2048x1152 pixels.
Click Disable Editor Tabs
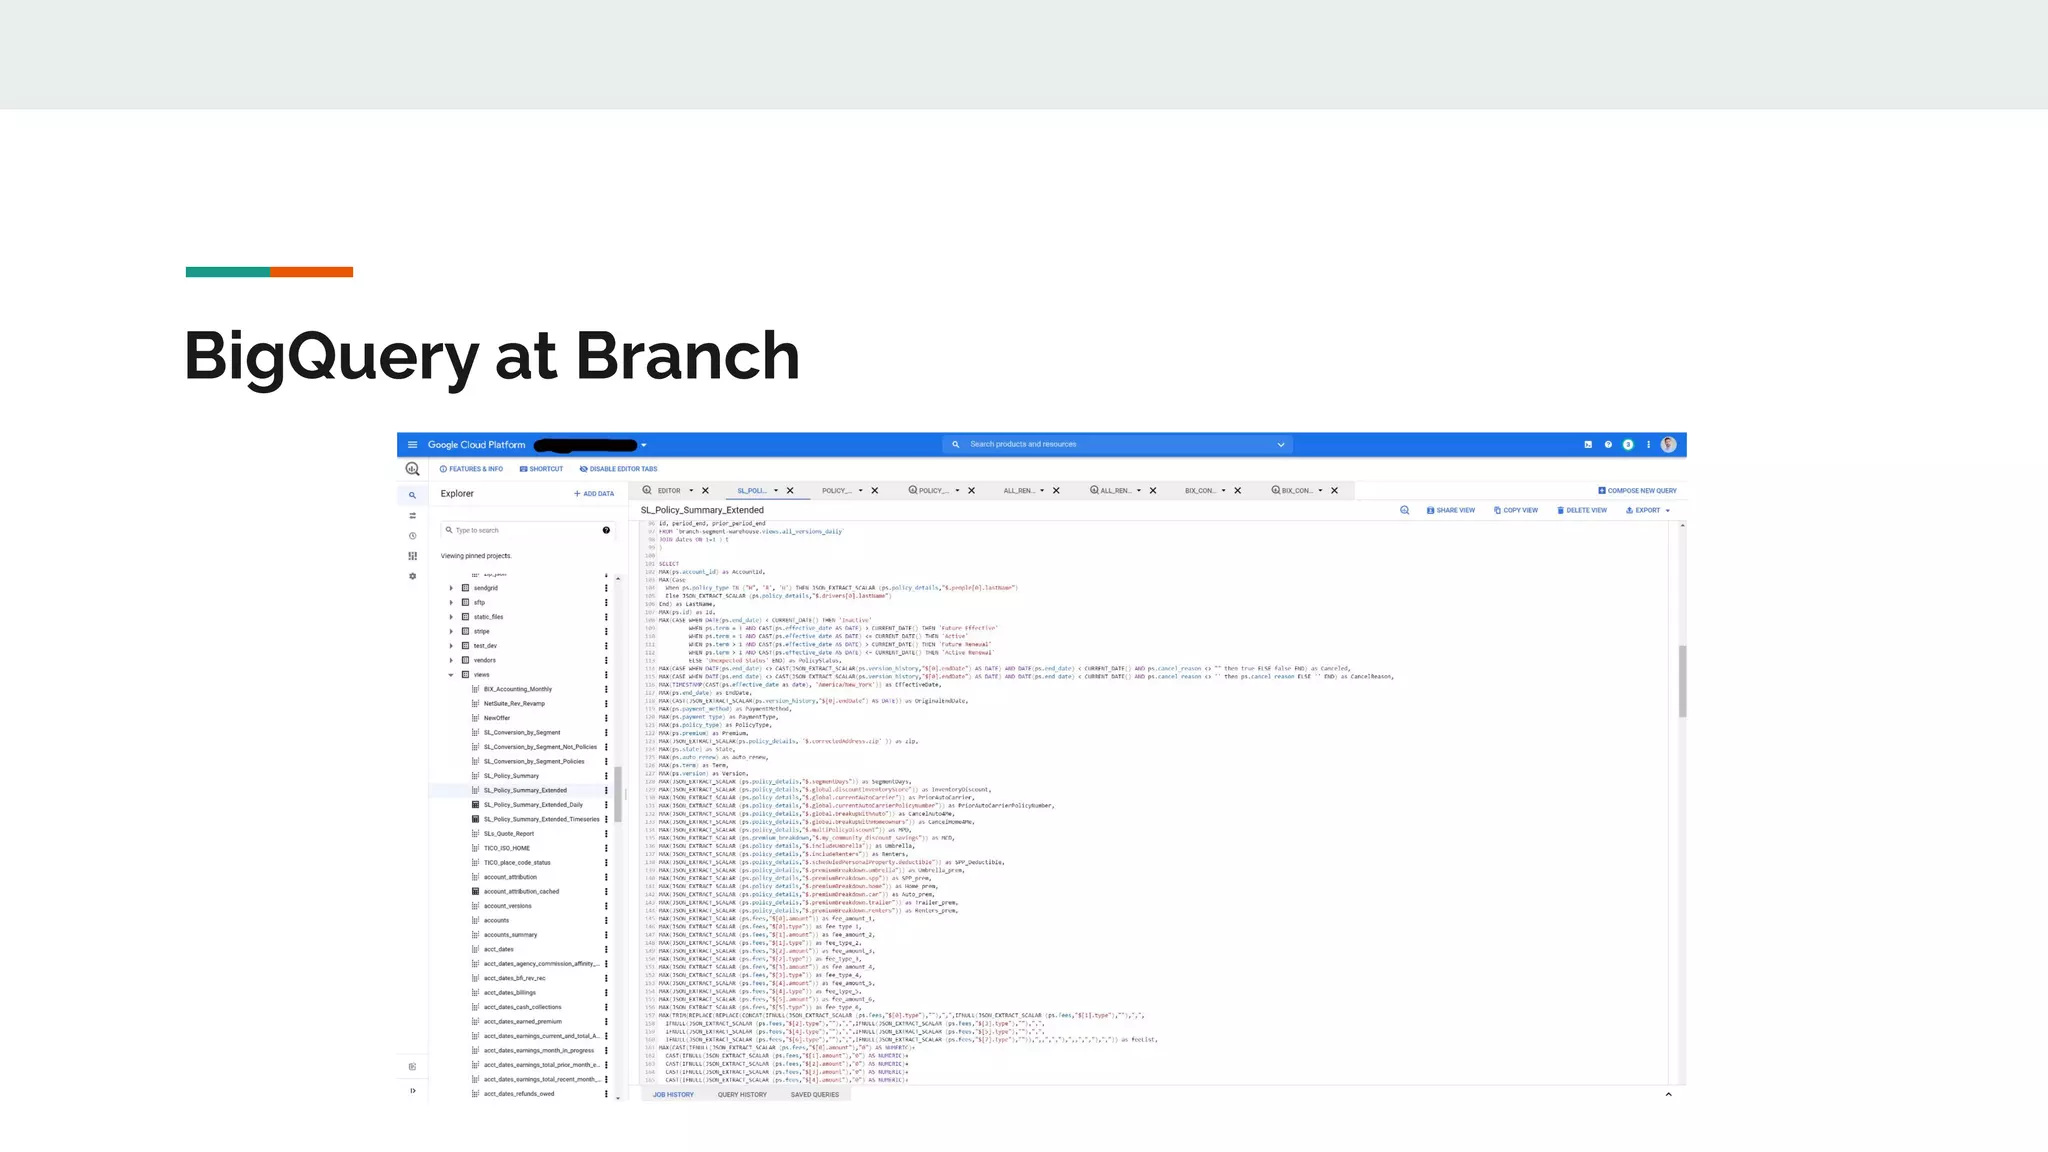click(x=618, y=469)
